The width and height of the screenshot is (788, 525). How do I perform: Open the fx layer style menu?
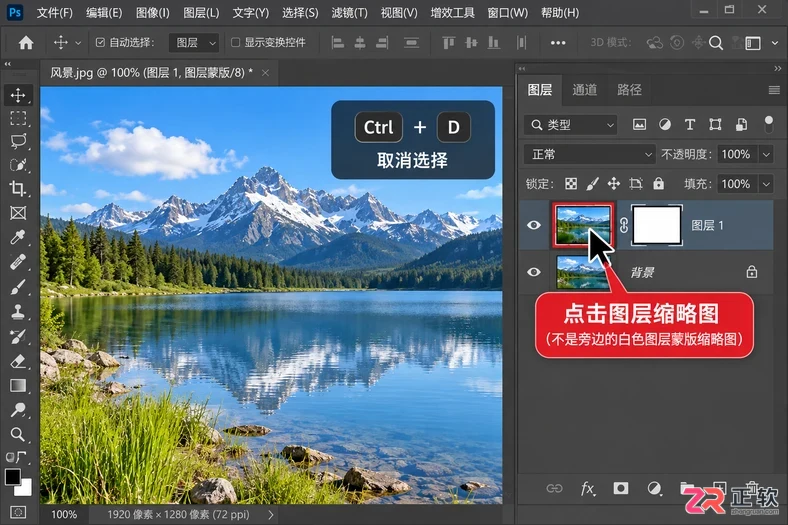click(587, 488)
